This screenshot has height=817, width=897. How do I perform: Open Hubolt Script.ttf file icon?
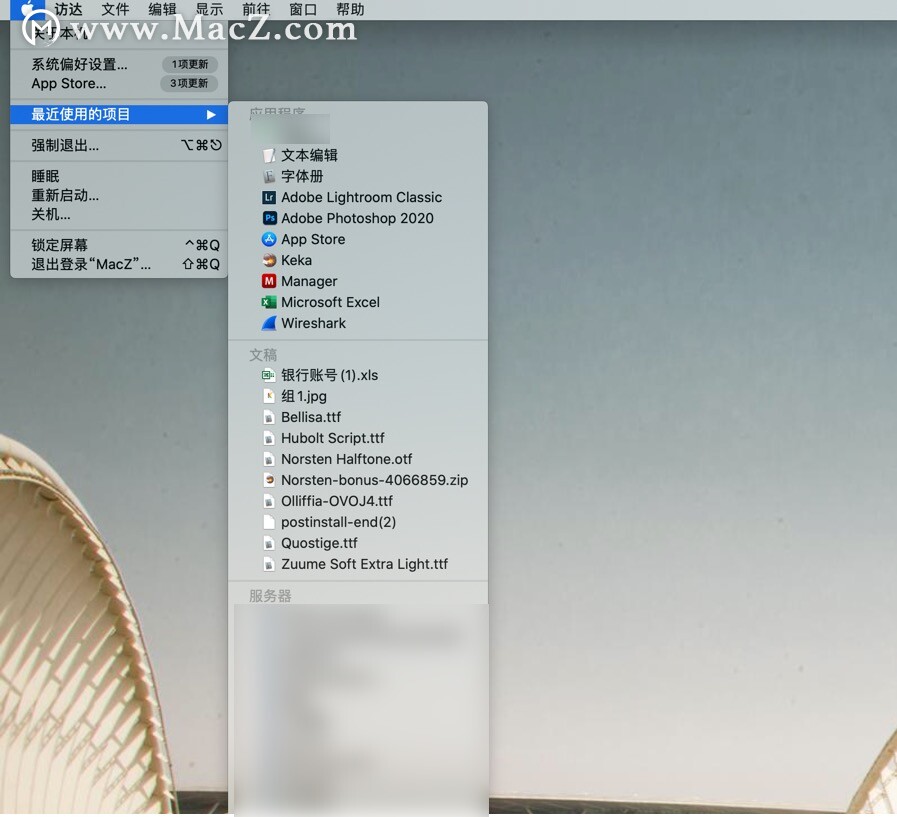(269, 438)
